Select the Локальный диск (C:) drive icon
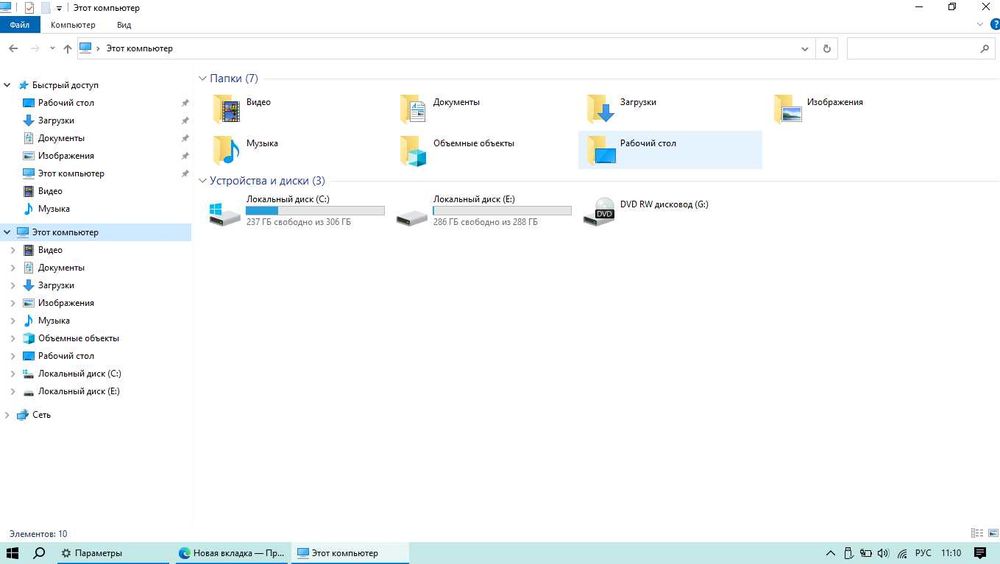The width and height of the screenshot is (1000, 564). [x=224, y=213]
